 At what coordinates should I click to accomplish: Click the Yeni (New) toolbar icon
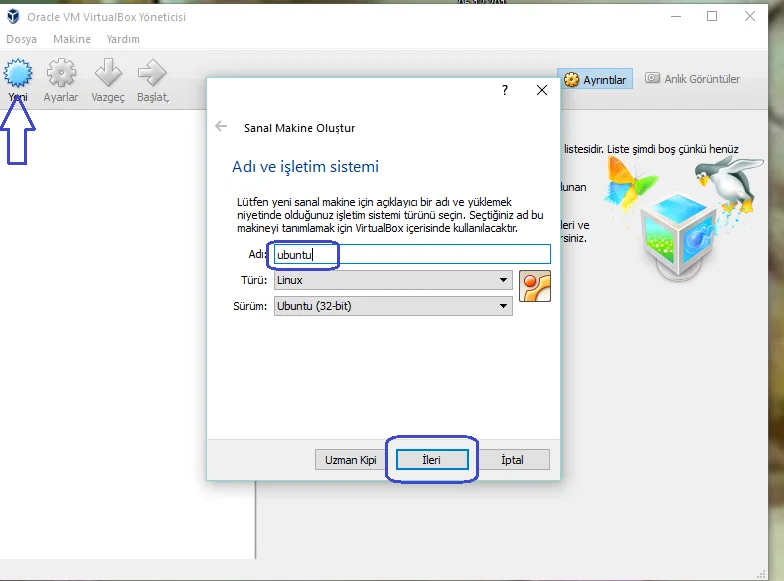click(x=19, y=74)
